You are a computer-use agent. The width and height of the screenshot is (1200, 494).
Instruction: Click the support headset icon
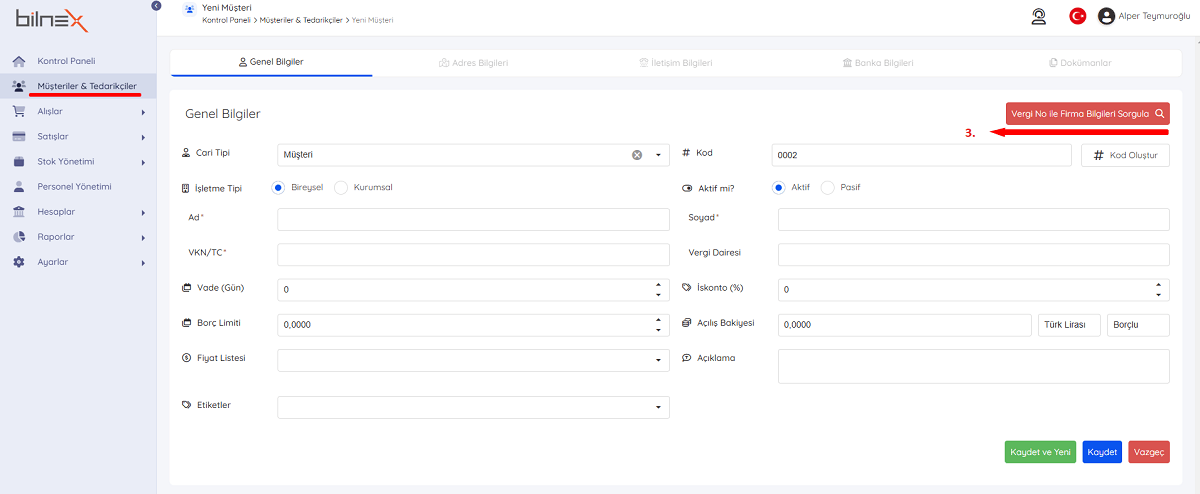pos(1039,16)
